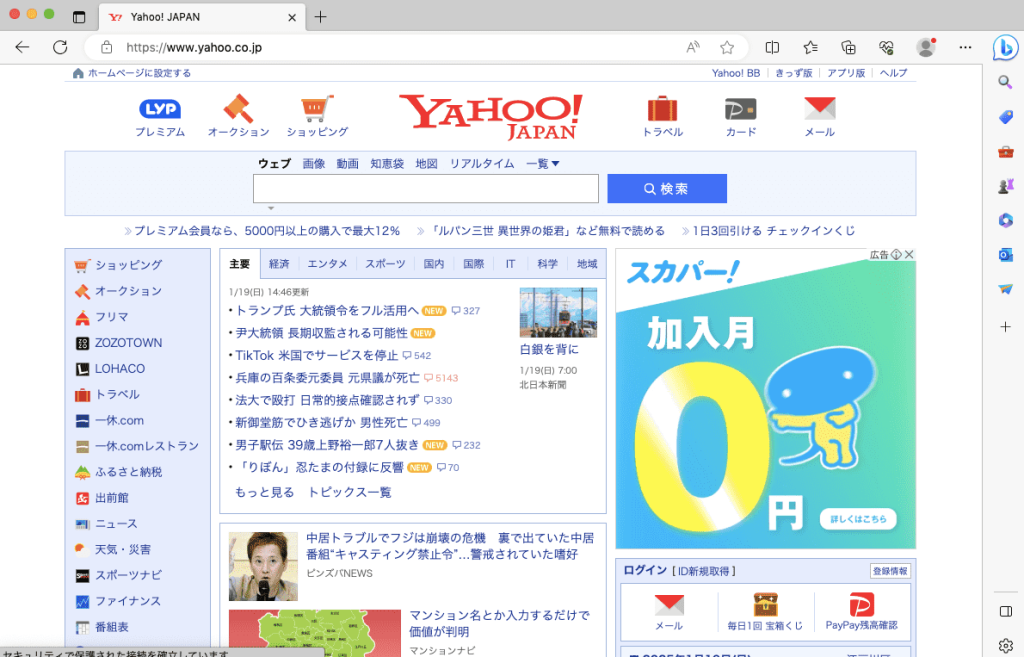Toggle Read aloud icon in address bar
Screen dimensions: 1024x657
(693, 47)
